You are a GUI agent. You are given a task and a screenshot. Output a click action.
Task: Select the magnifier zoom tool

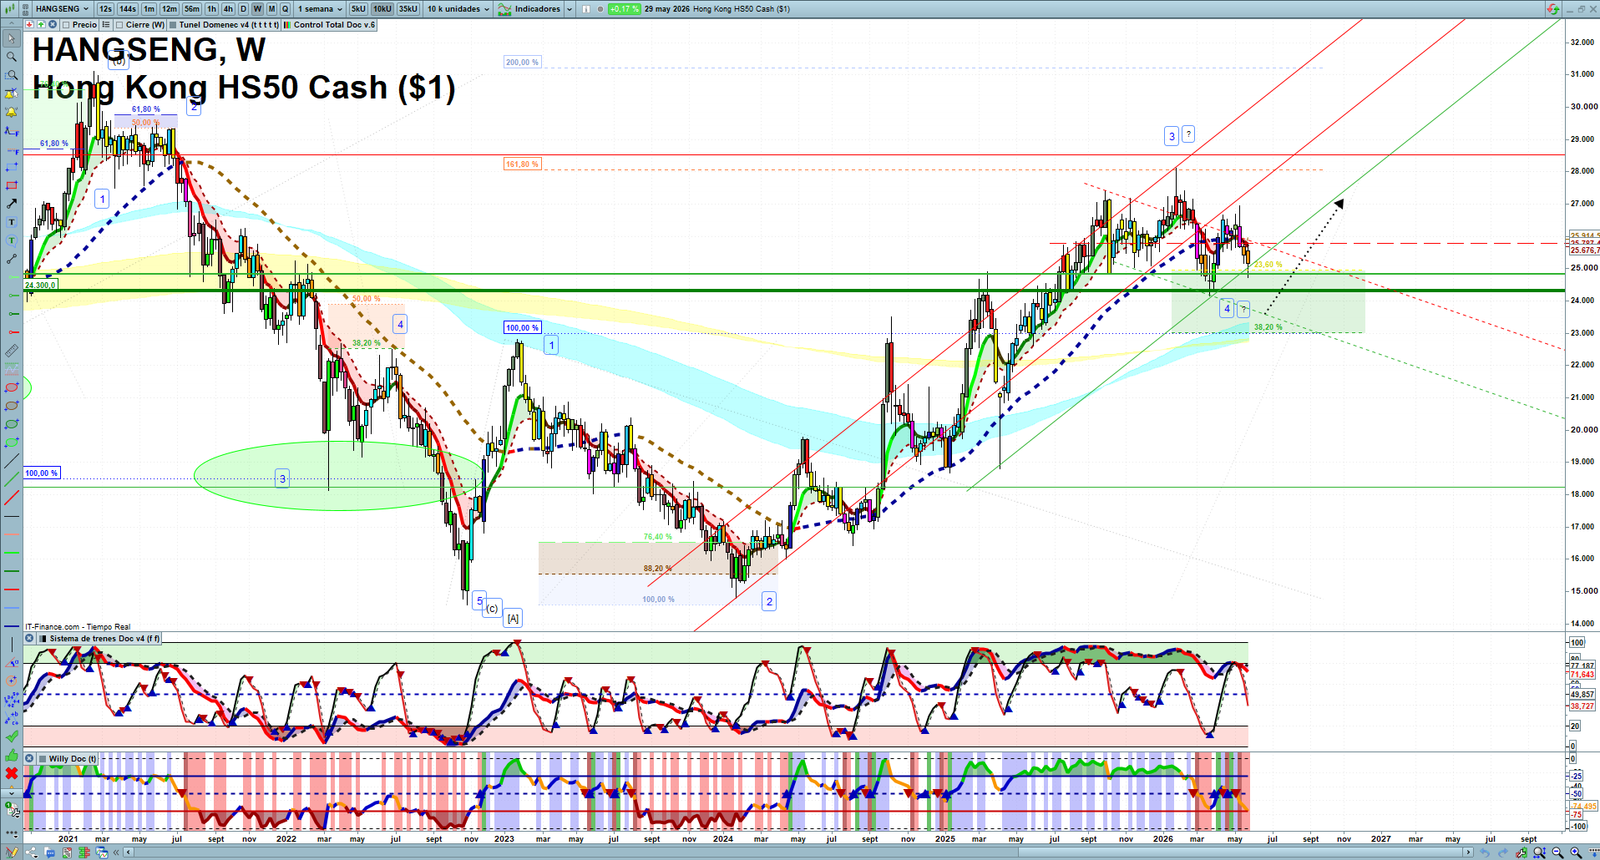point(12,56)
